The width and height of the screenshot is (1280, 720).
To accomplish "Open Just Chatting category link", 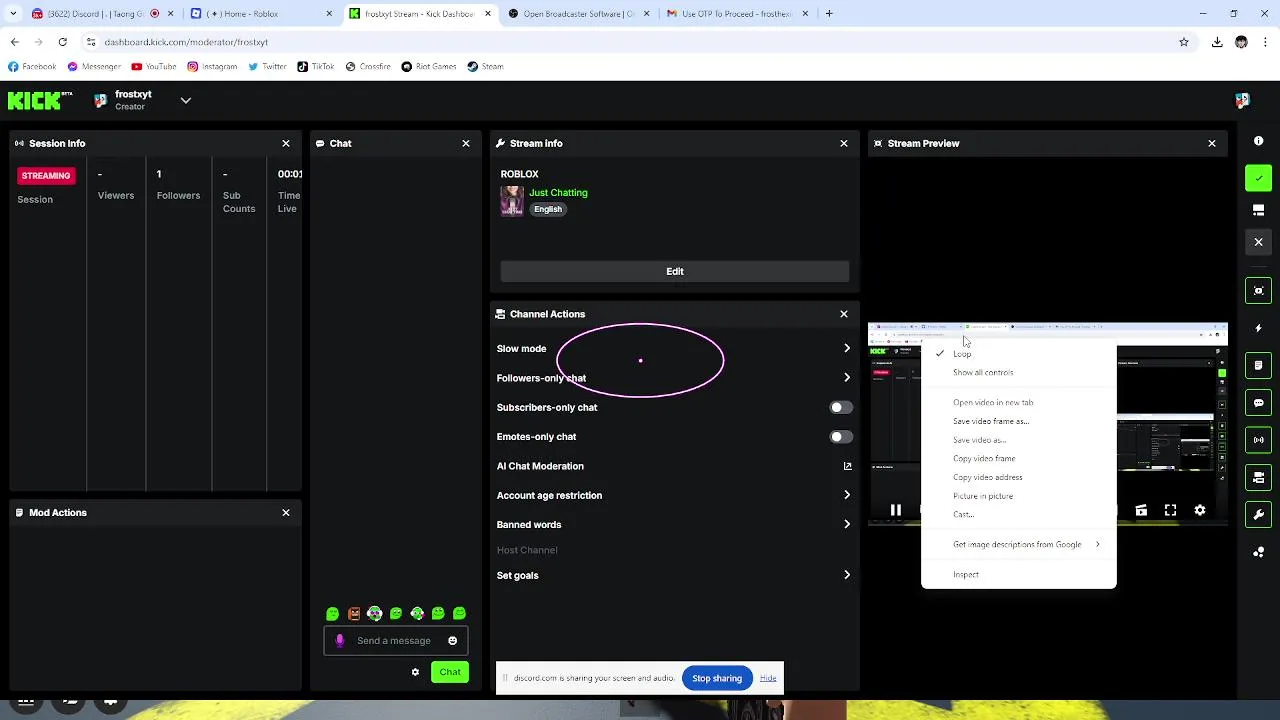I will [558, 193].
